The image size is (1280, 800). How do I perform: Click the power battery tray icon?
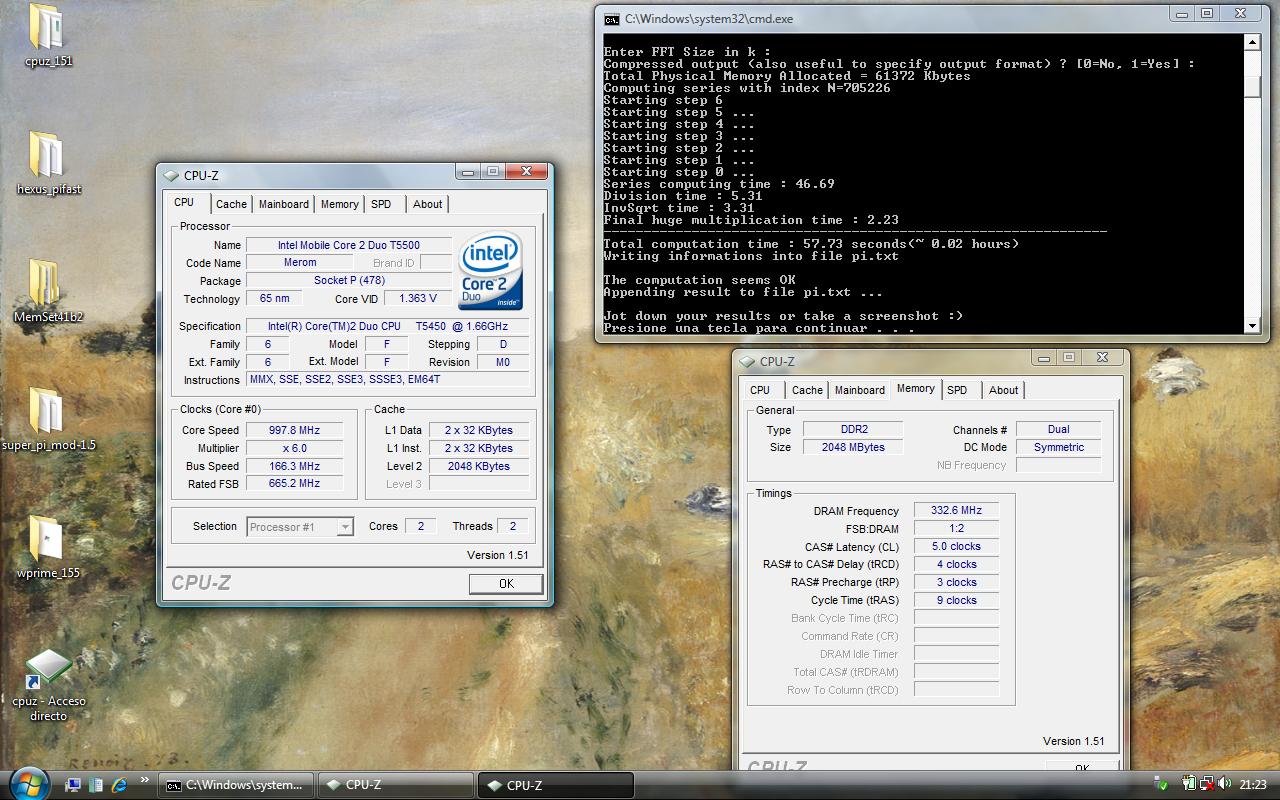[1189, 785]
